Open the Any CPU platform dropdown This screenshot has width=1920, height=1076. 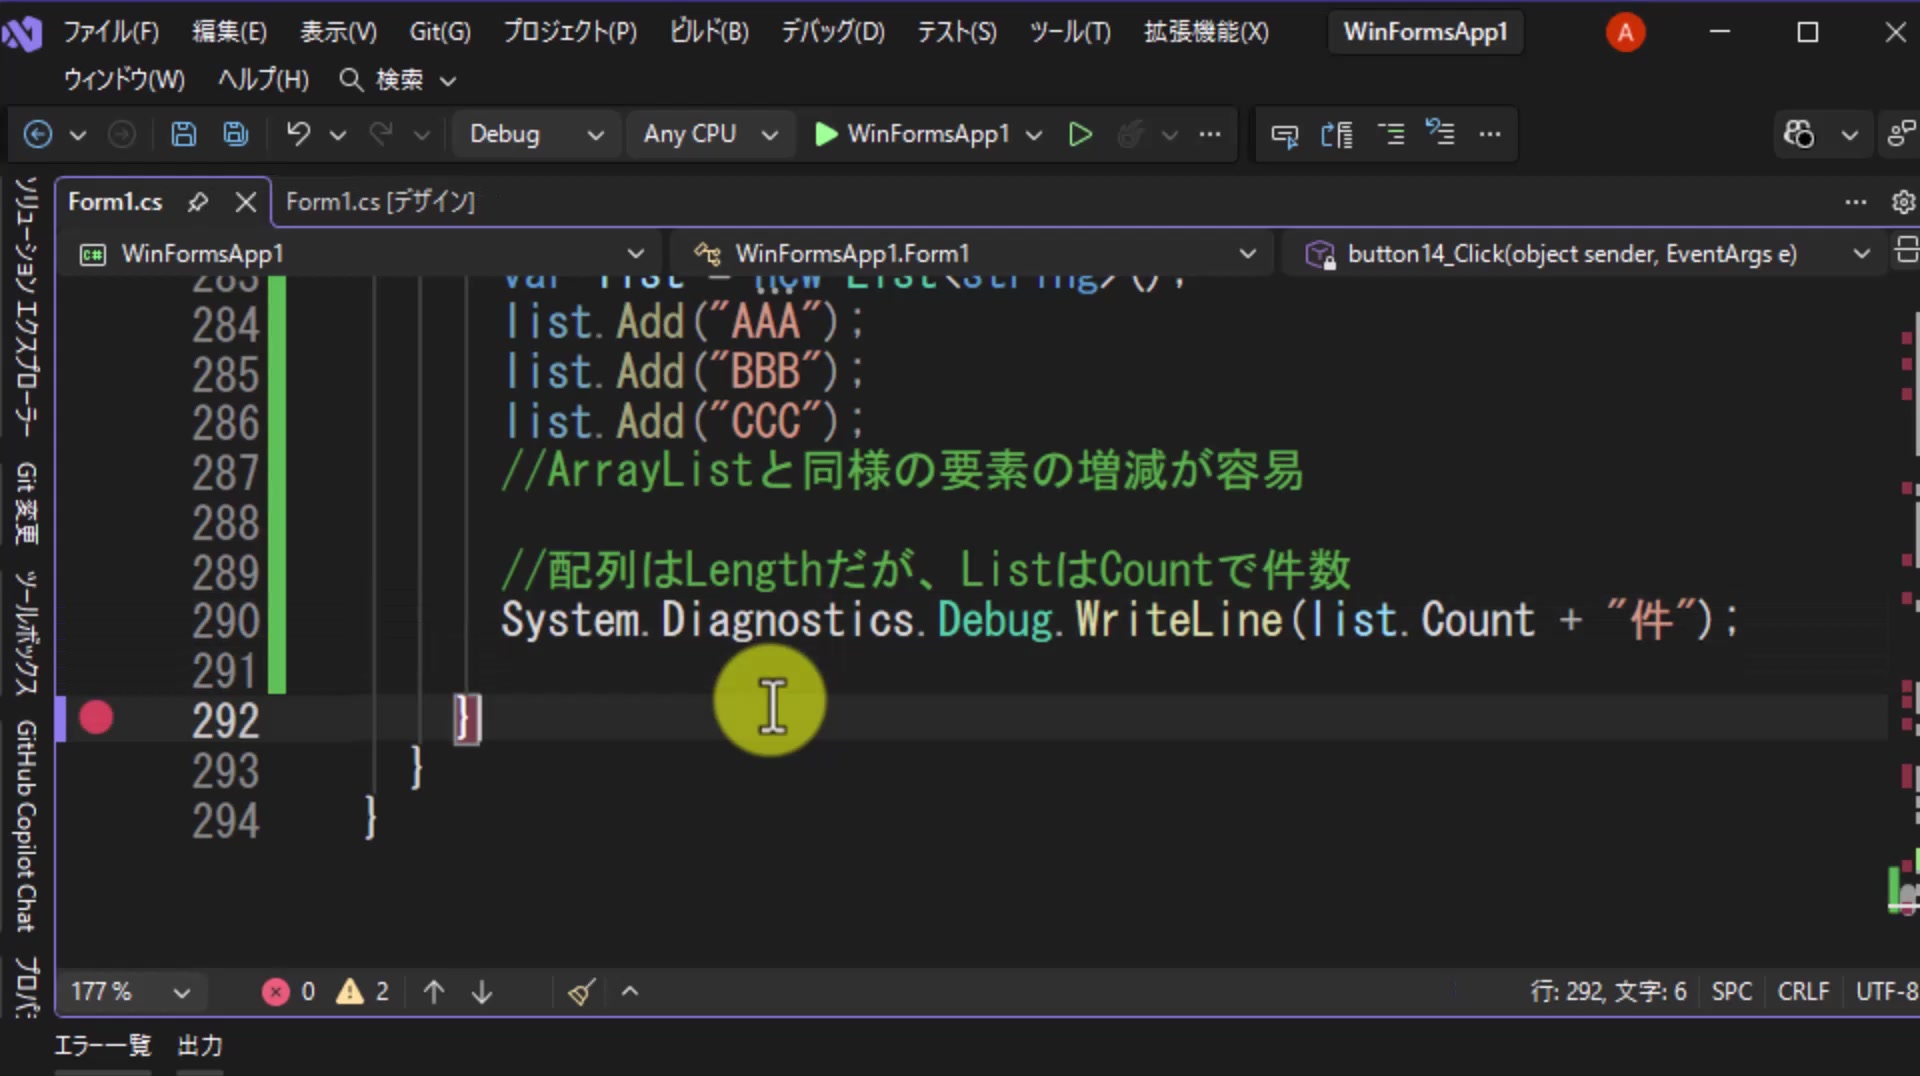(710, 134)
